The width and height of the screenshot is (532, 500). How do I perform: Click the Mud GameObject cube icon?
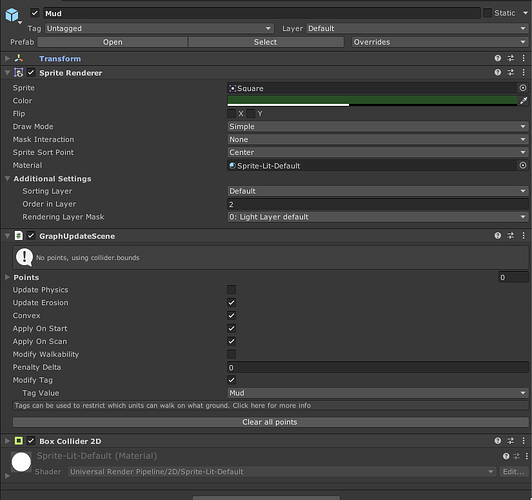[x=12, y=15]
